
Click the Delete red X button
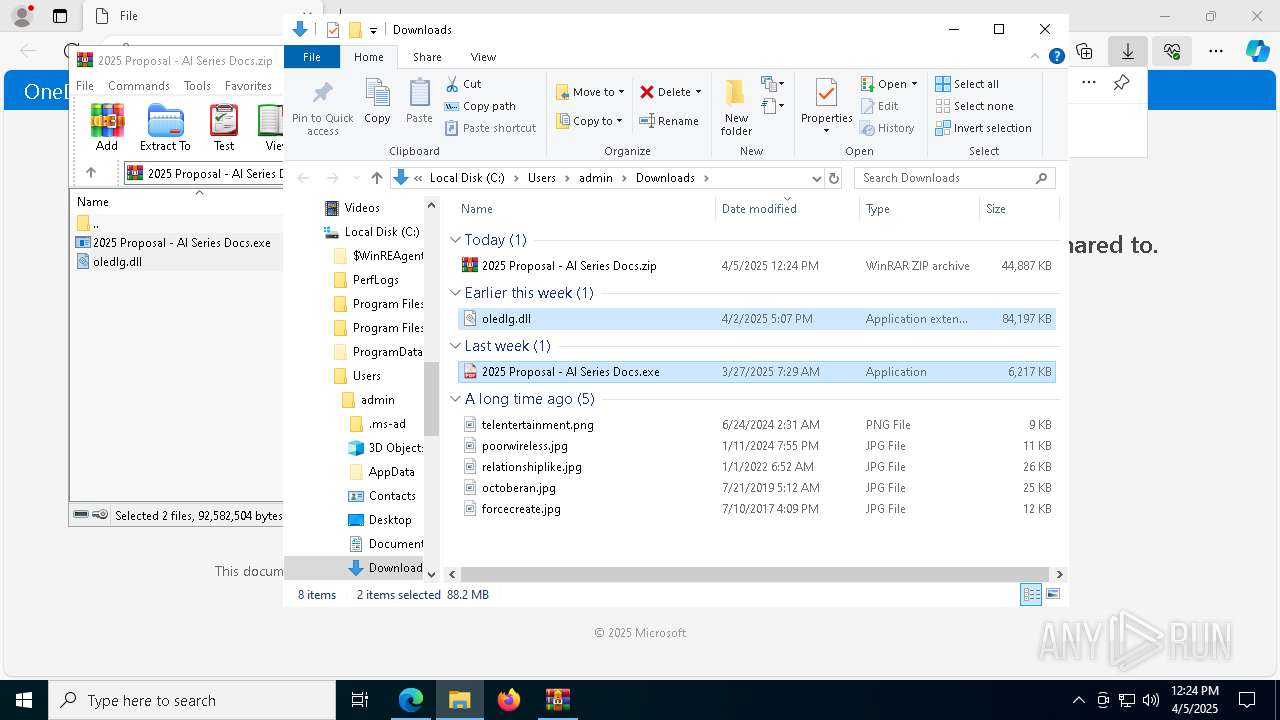[x=665, y=92]
